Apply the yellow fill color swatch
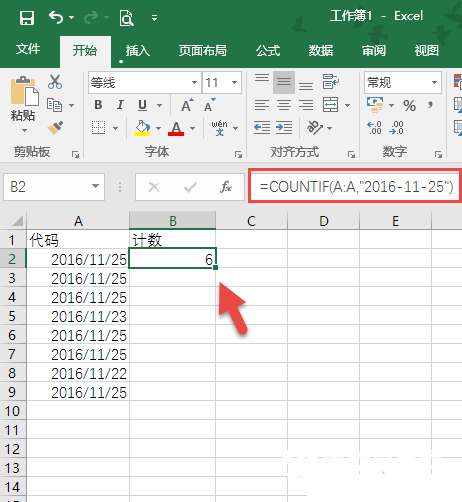This screenshot has height=502, width=462. pyautogui.click(x=142, y=128)
